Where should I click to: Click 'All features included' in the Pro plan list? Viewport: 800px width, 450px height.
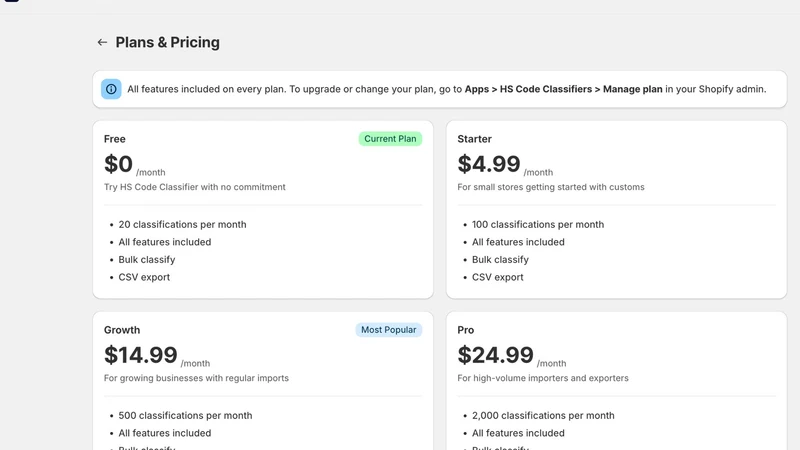coord(518,433)
